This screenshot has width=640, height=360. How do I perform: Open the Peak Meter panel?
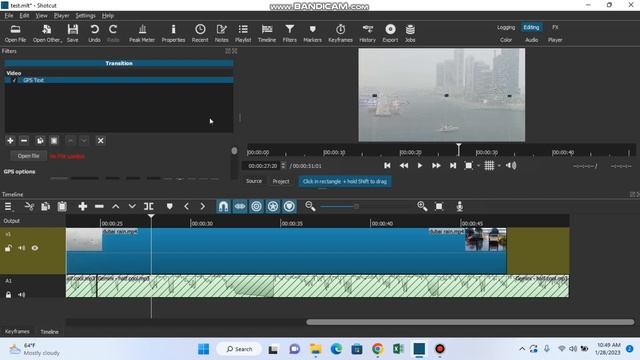click(x=142, y=33)
